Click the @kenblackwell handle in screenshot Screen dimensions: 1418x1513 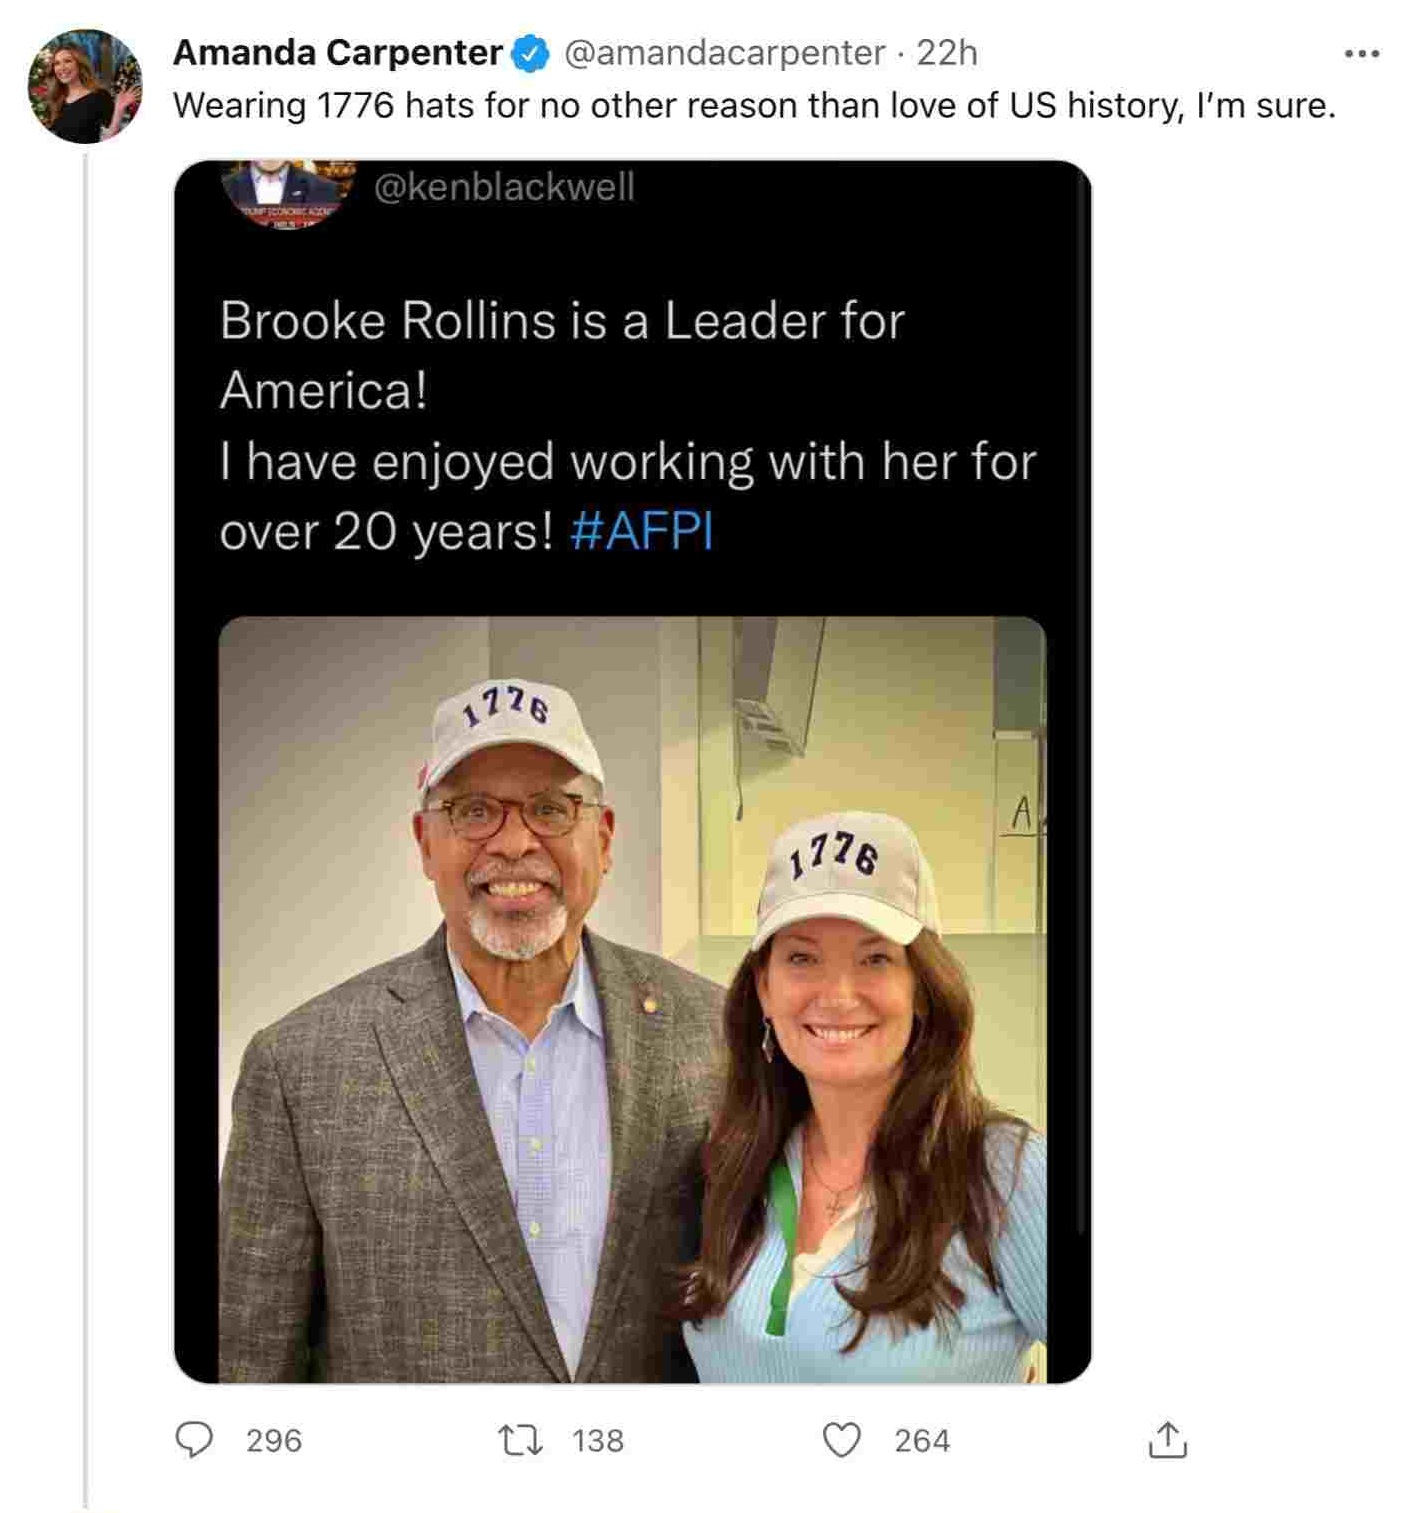click(504, 187)
